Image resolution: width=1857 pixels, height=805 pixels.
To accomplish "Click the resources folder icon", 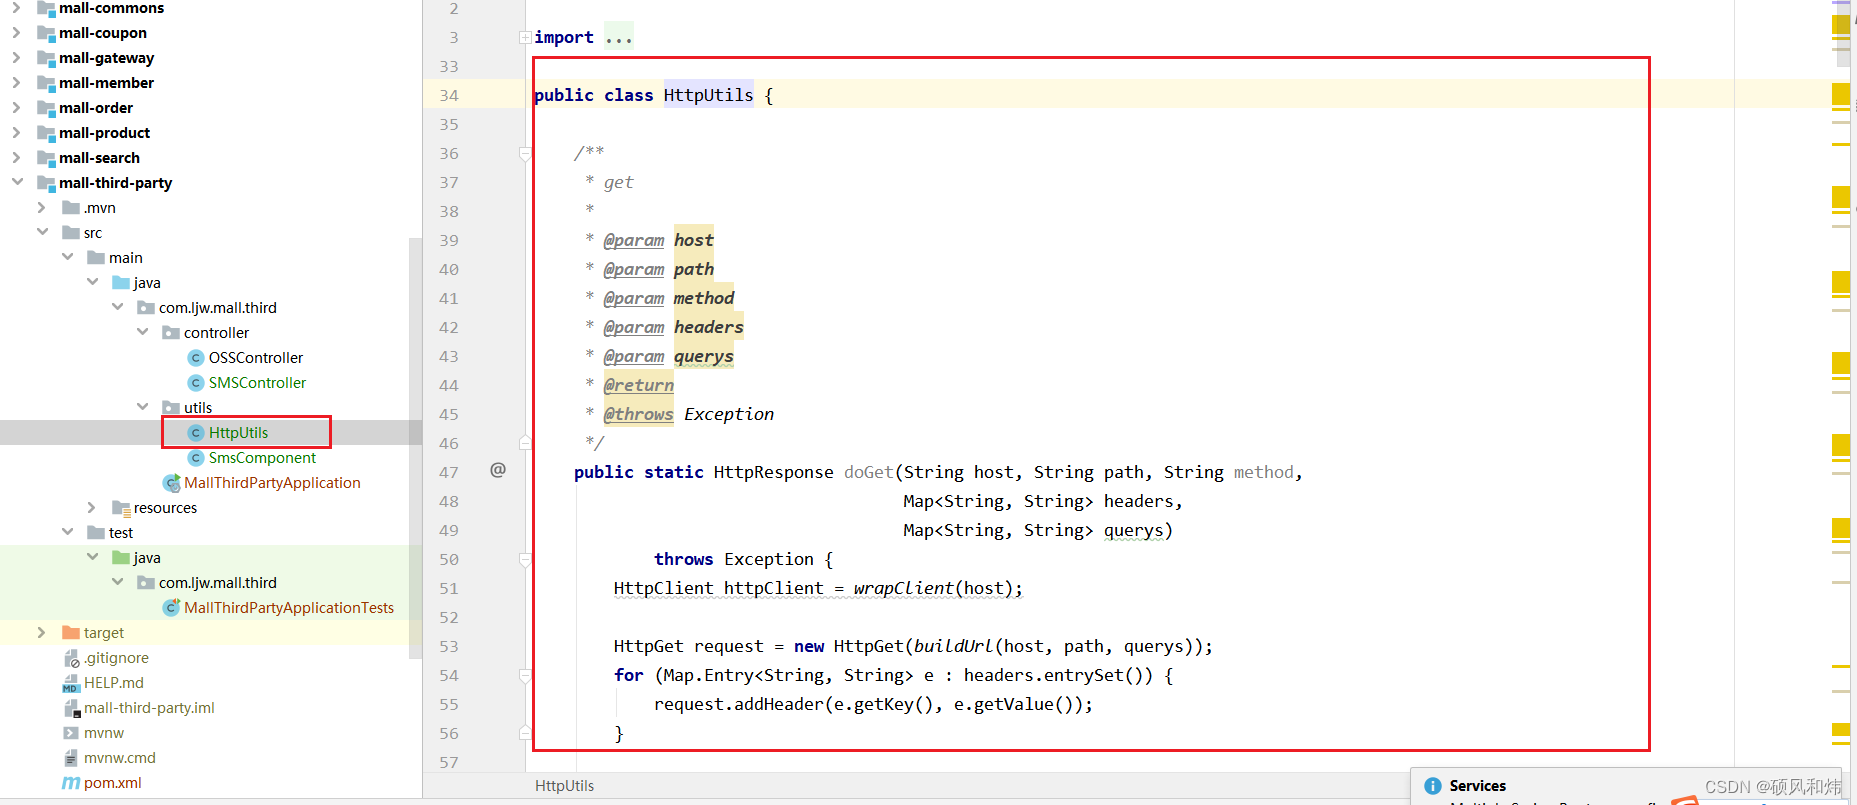I will (121, 508).
